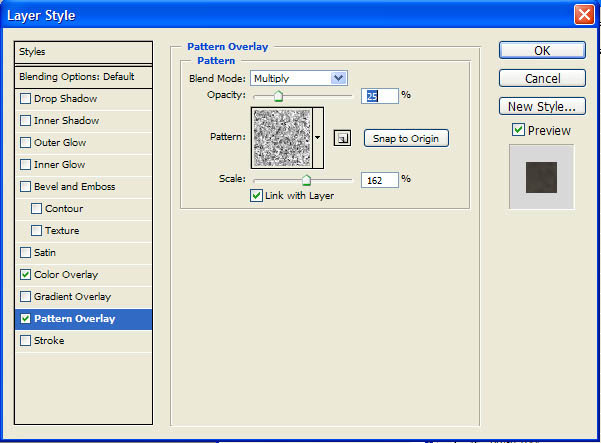Viewport: 601px width, 443px height.
Task: Select the Pattern Overlay label
Action: (x=75, y=319)
